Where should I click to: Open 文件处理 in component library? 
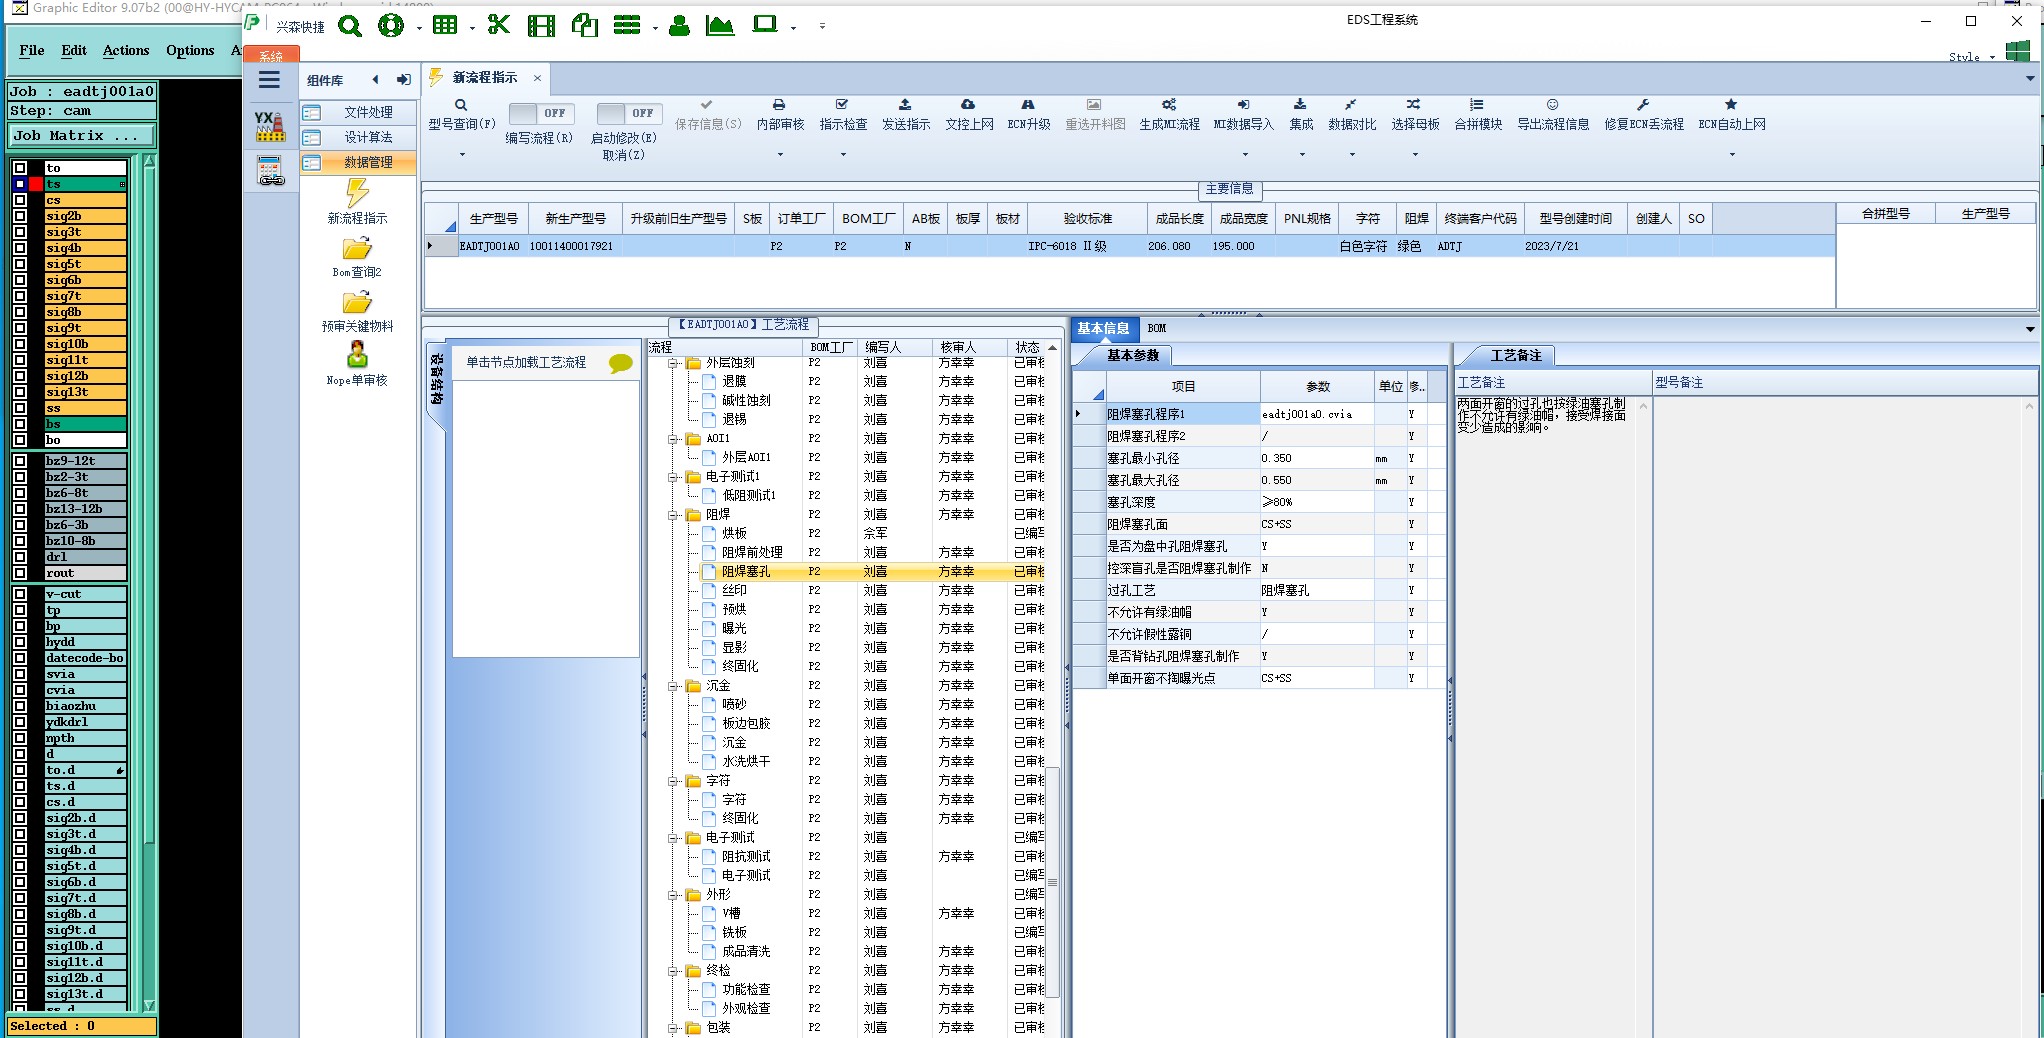(359, 112)
